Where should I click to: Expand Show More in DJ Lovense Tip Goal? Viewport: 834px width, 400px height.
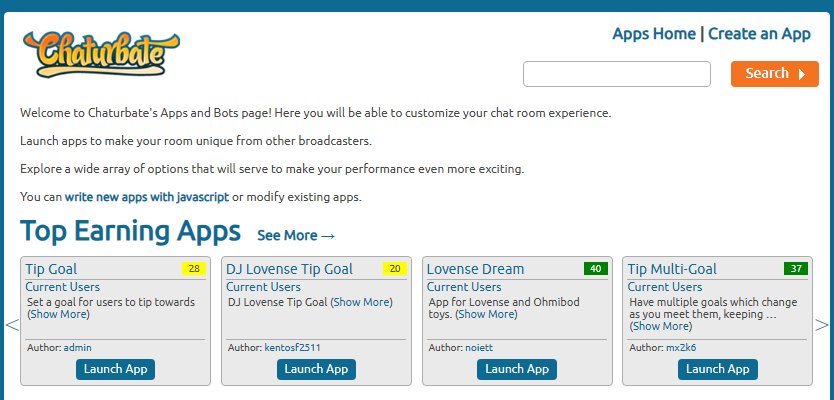point(362,302)
